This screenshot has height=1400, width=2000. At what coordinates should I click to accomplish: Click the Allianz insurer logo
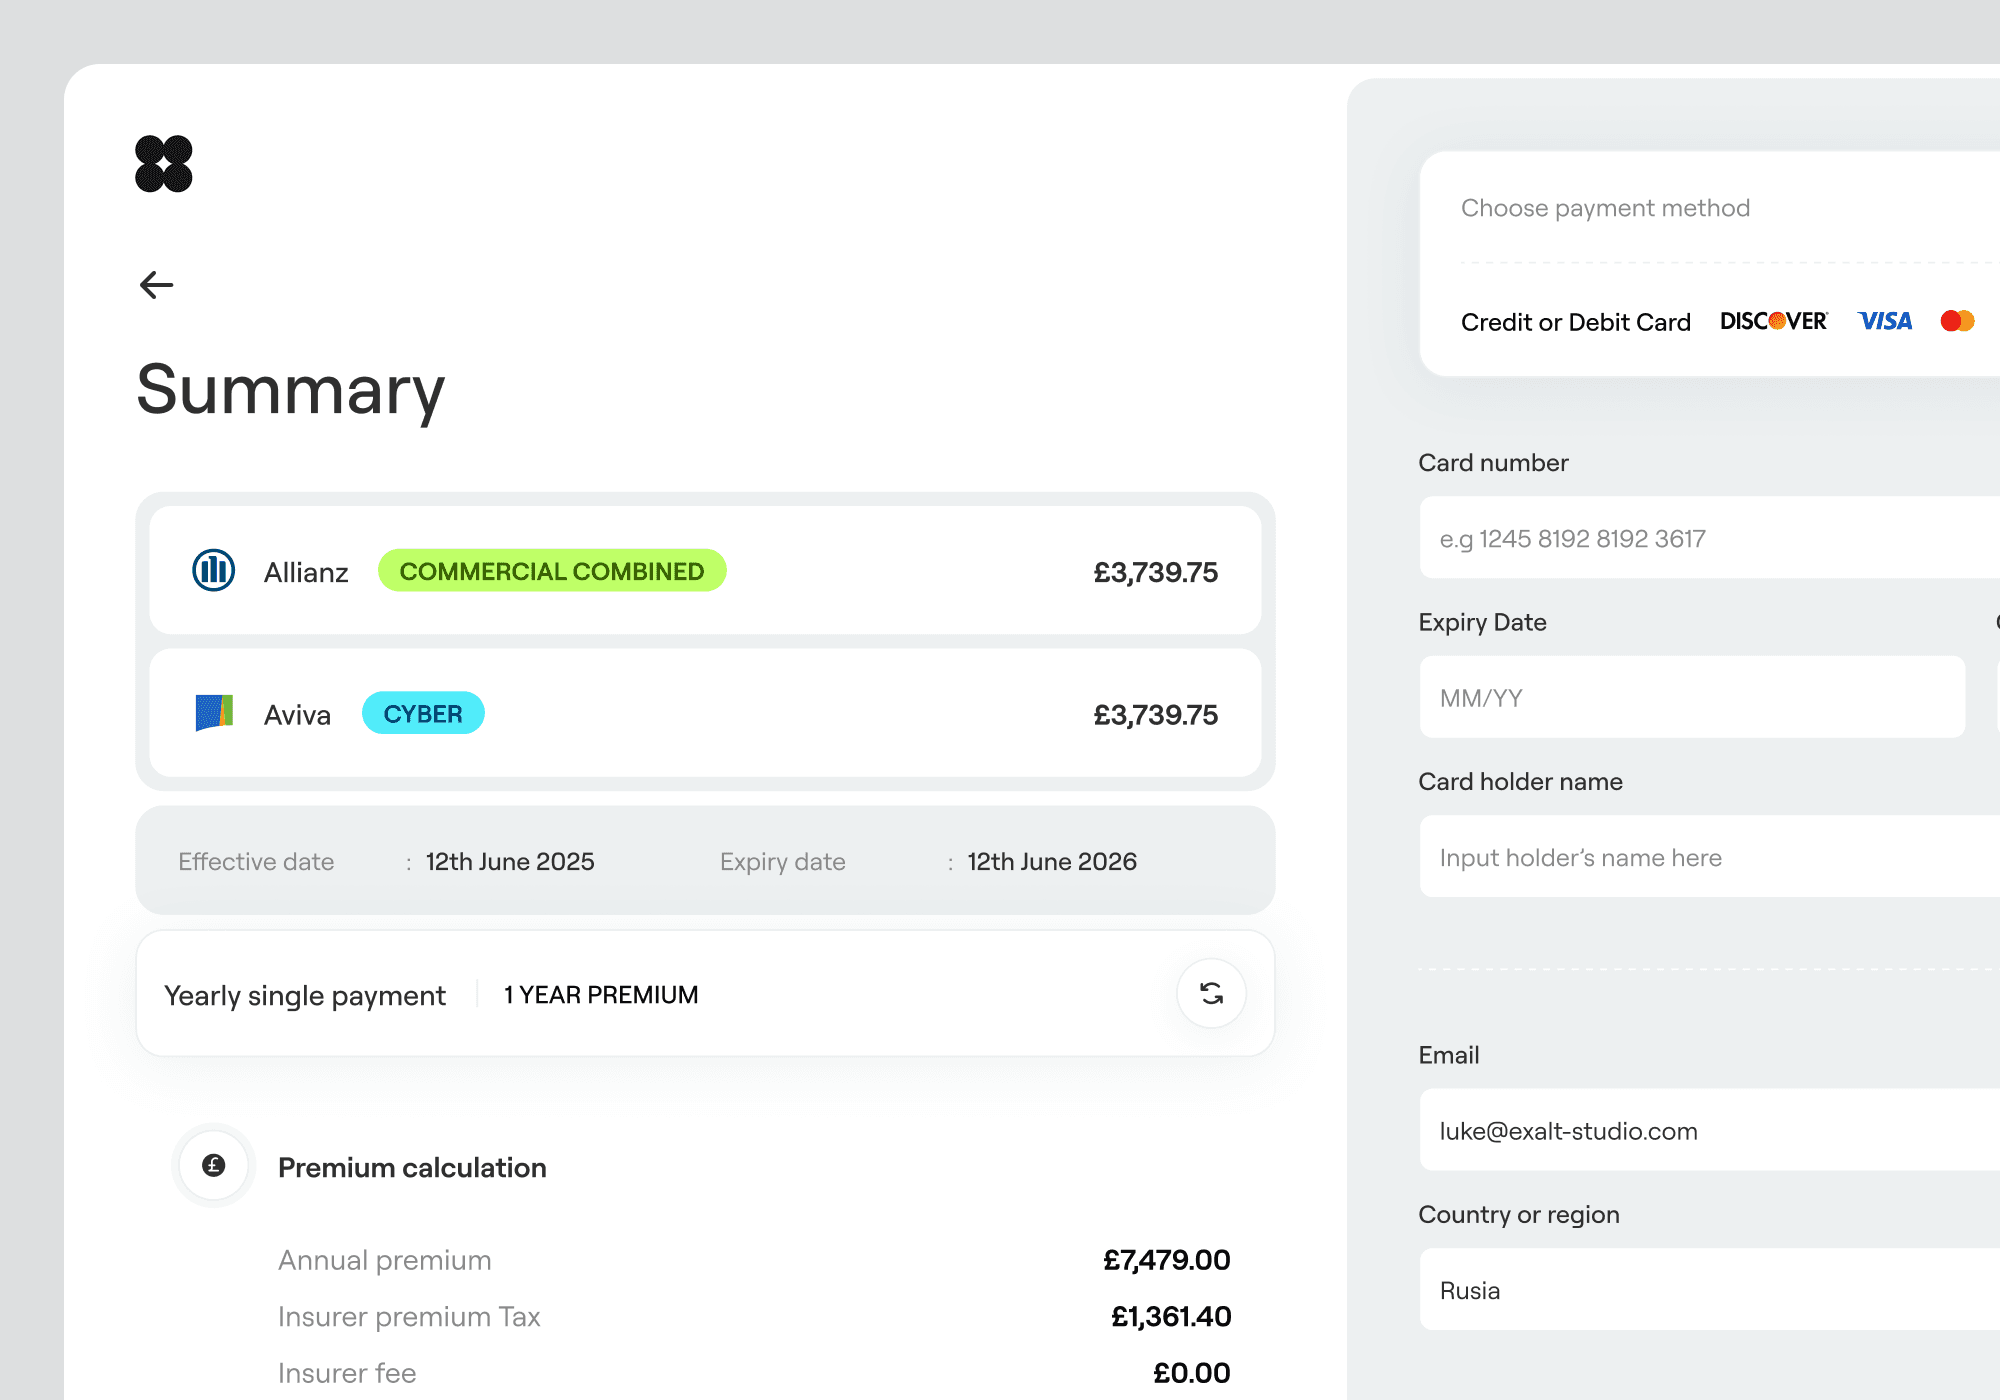(213, 570)
